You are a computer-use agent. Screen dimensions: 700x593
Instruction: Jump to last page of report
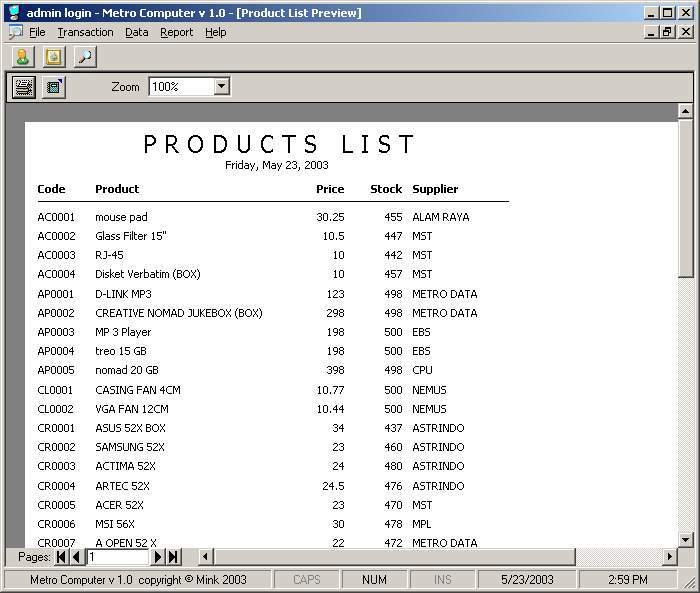[173, 557]
